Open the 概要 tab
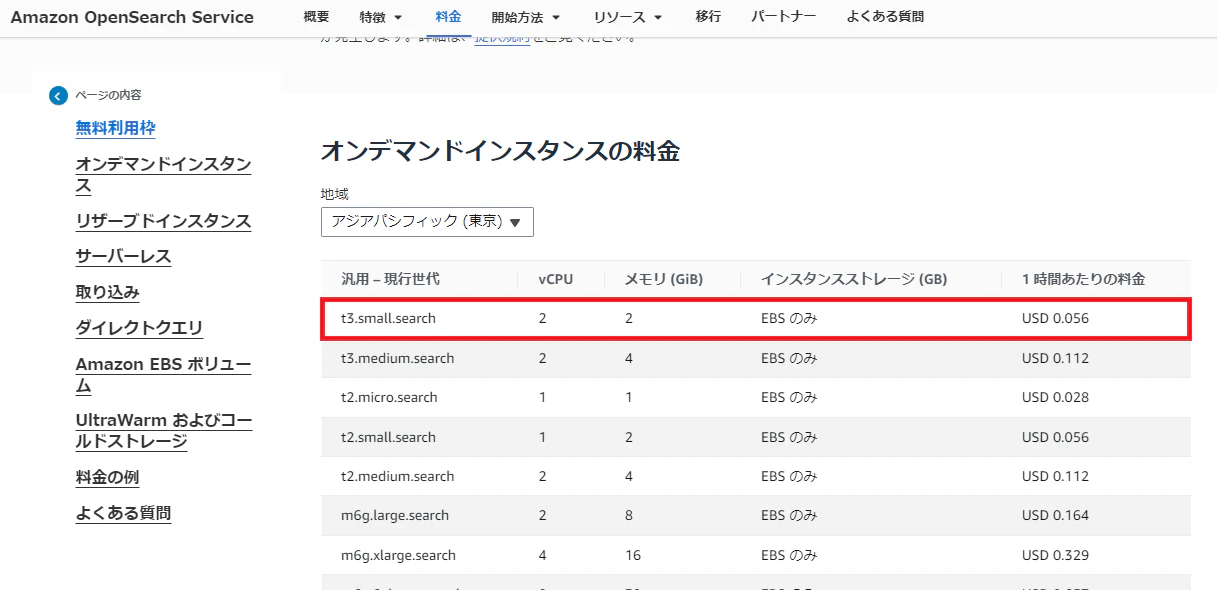Viewport: 1217px width, 590px height. pos(316,17)
